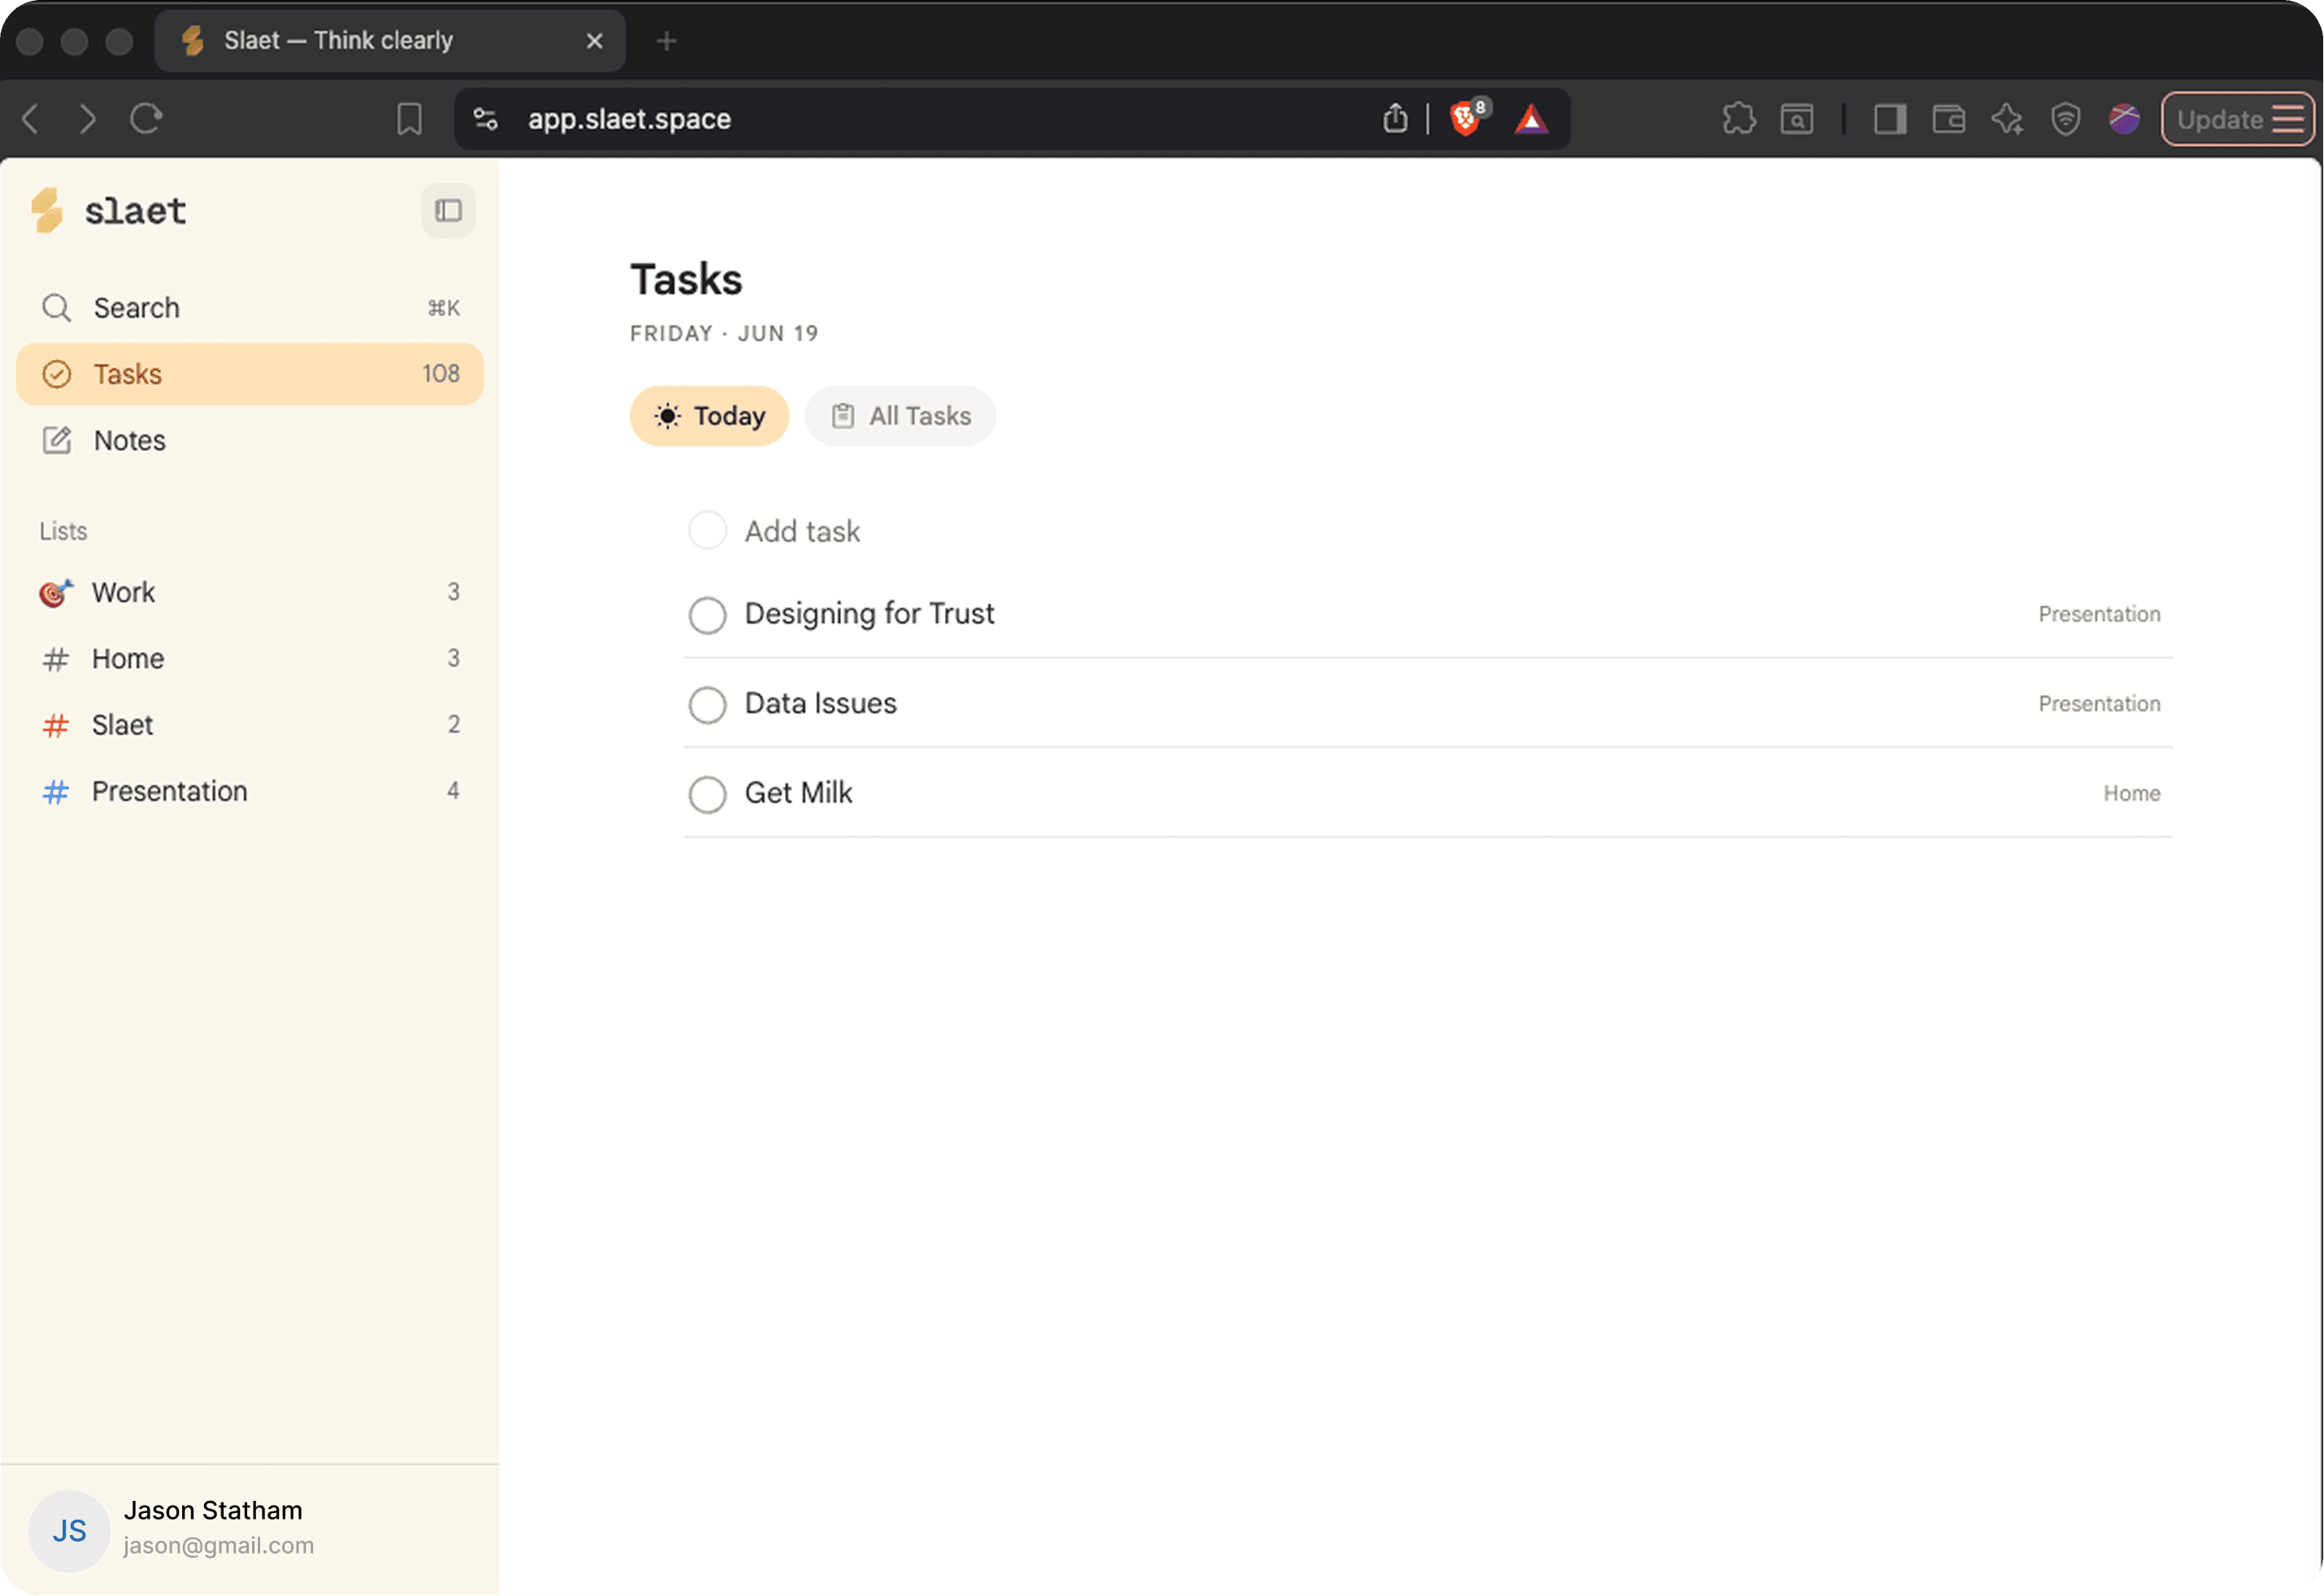
Task: Click the Notes pencil icon
Action: [56, 440]
